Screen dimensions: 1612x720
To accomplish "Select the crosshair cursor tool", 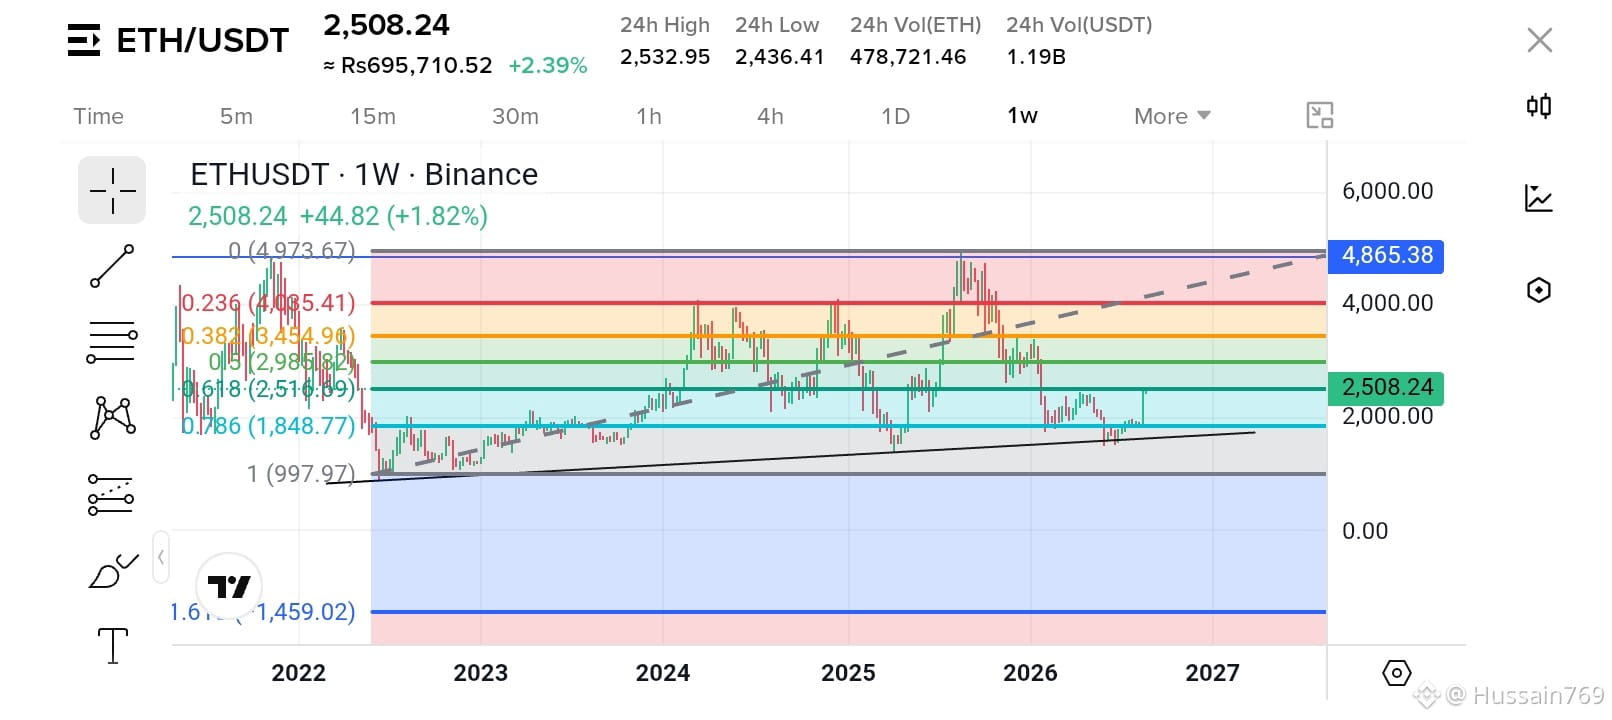I will [x=112, y=190].
